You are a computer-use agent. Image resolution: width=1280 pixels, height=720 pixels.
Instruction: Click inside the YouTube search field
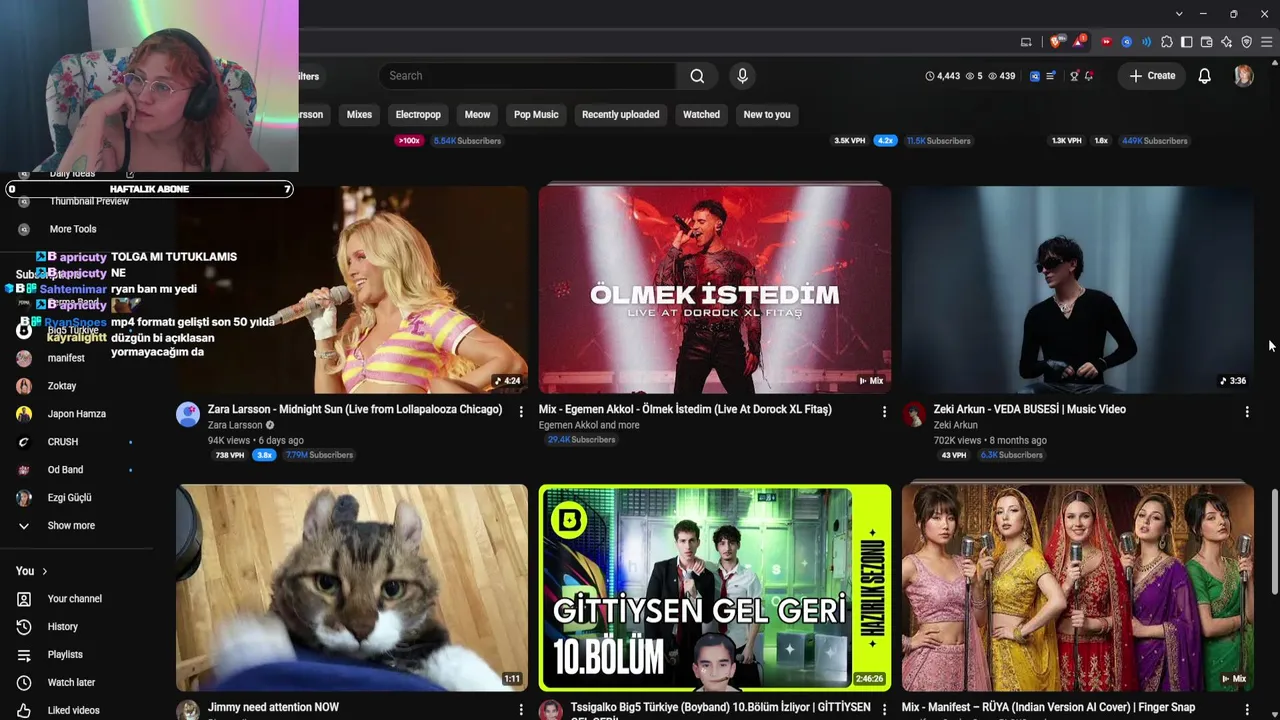528,76
